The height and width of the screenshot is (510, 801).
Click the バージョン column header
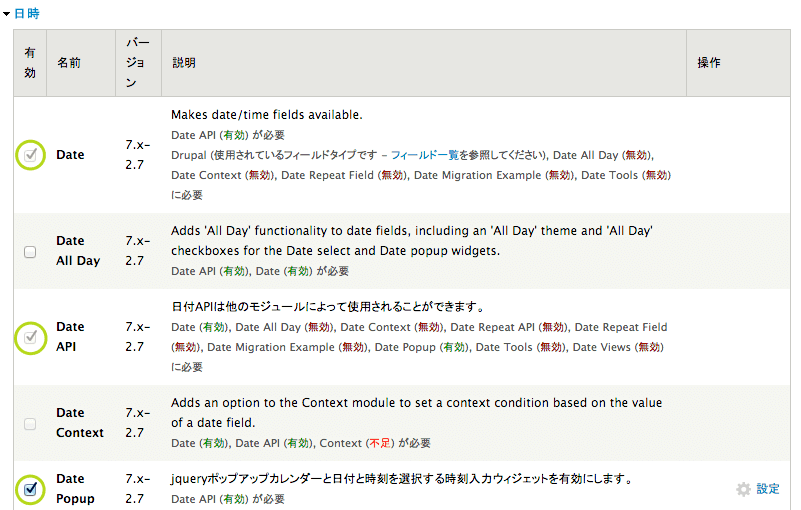tap(138, 63)
